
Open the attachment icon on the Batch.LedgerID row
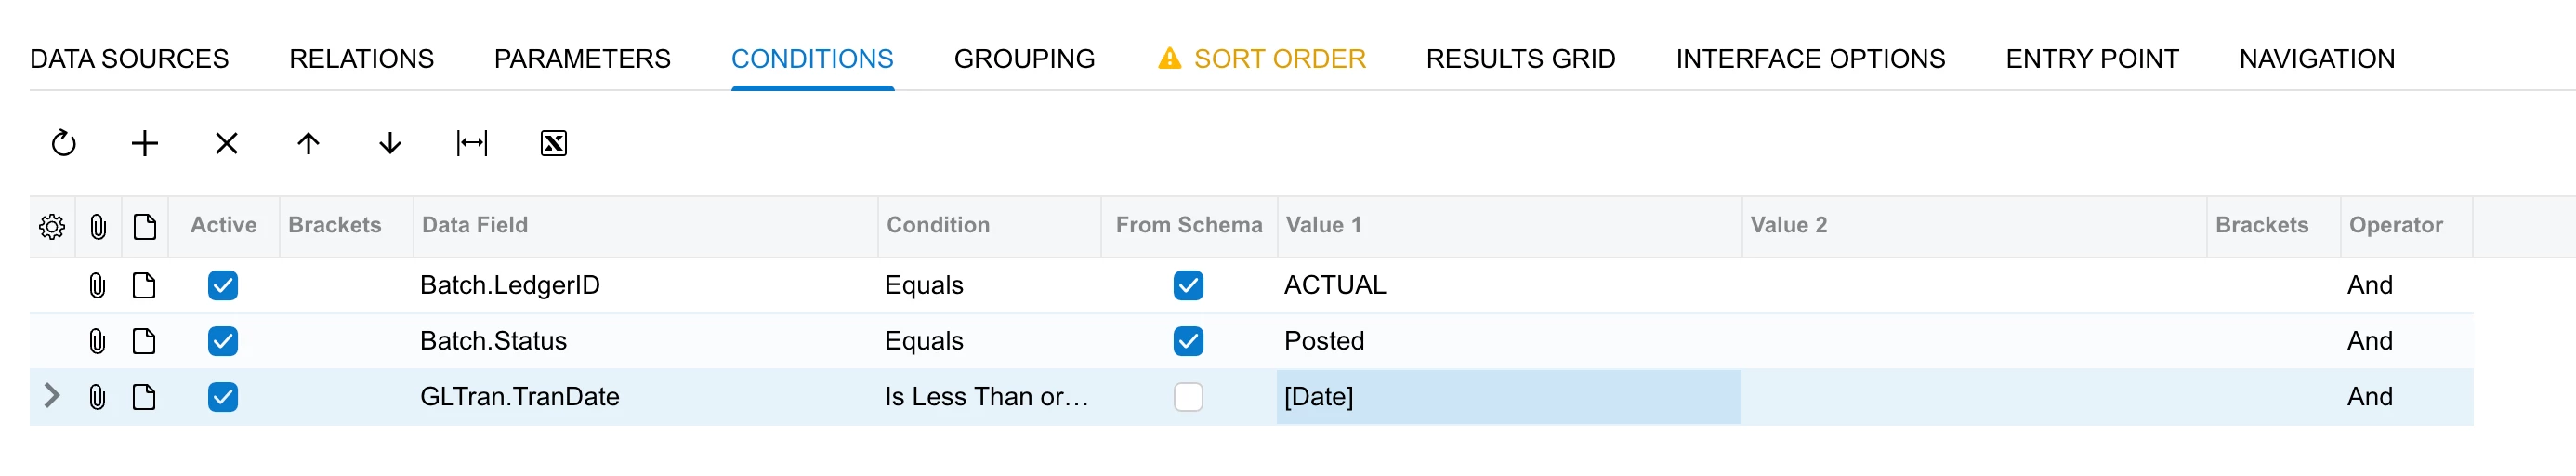tap(97, 285)
